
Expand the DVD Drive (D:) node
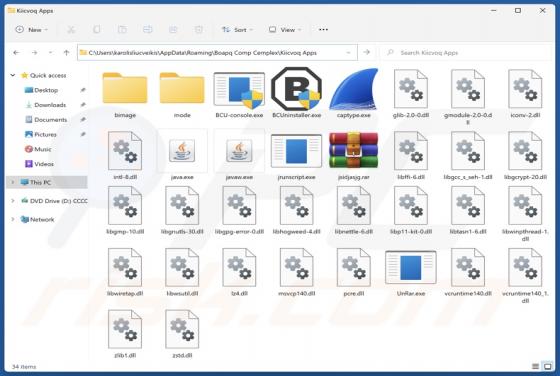[x=13, y=201]
